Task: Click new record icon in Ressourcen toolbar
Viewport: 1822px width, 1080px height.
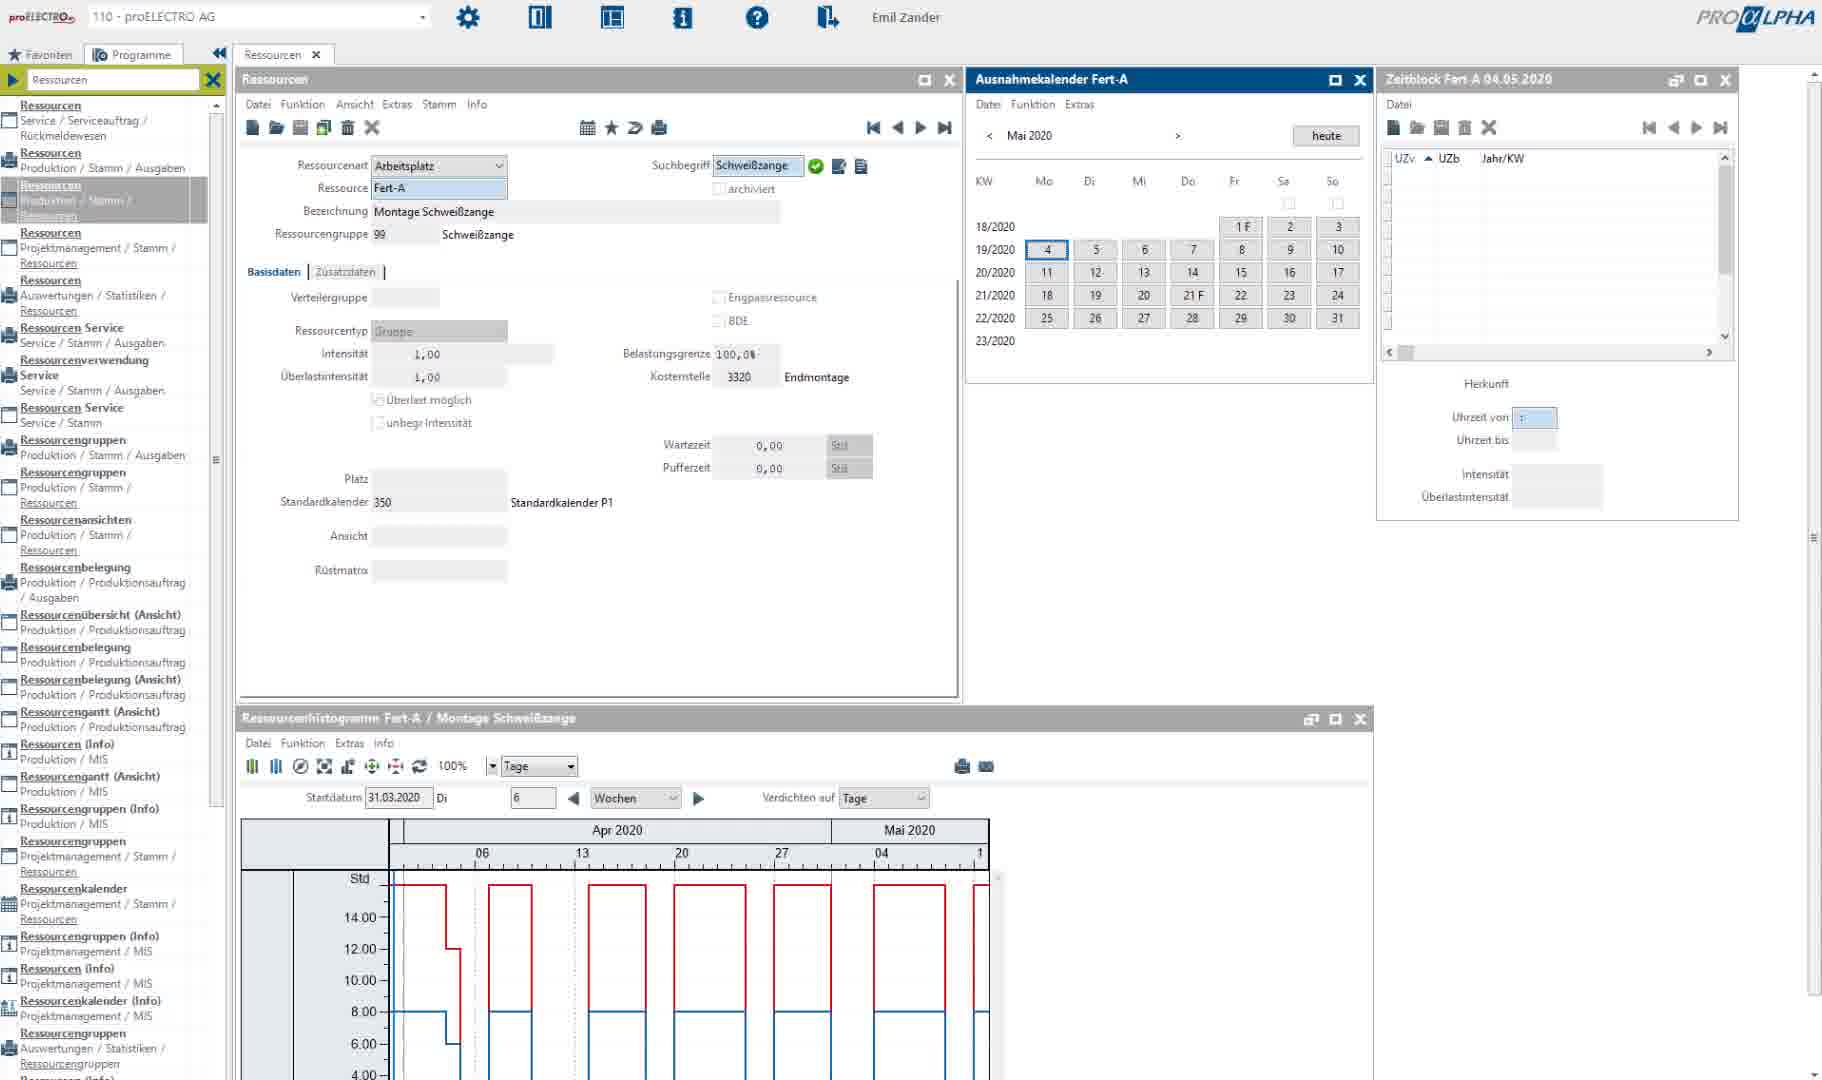Action: pos(253,128)
